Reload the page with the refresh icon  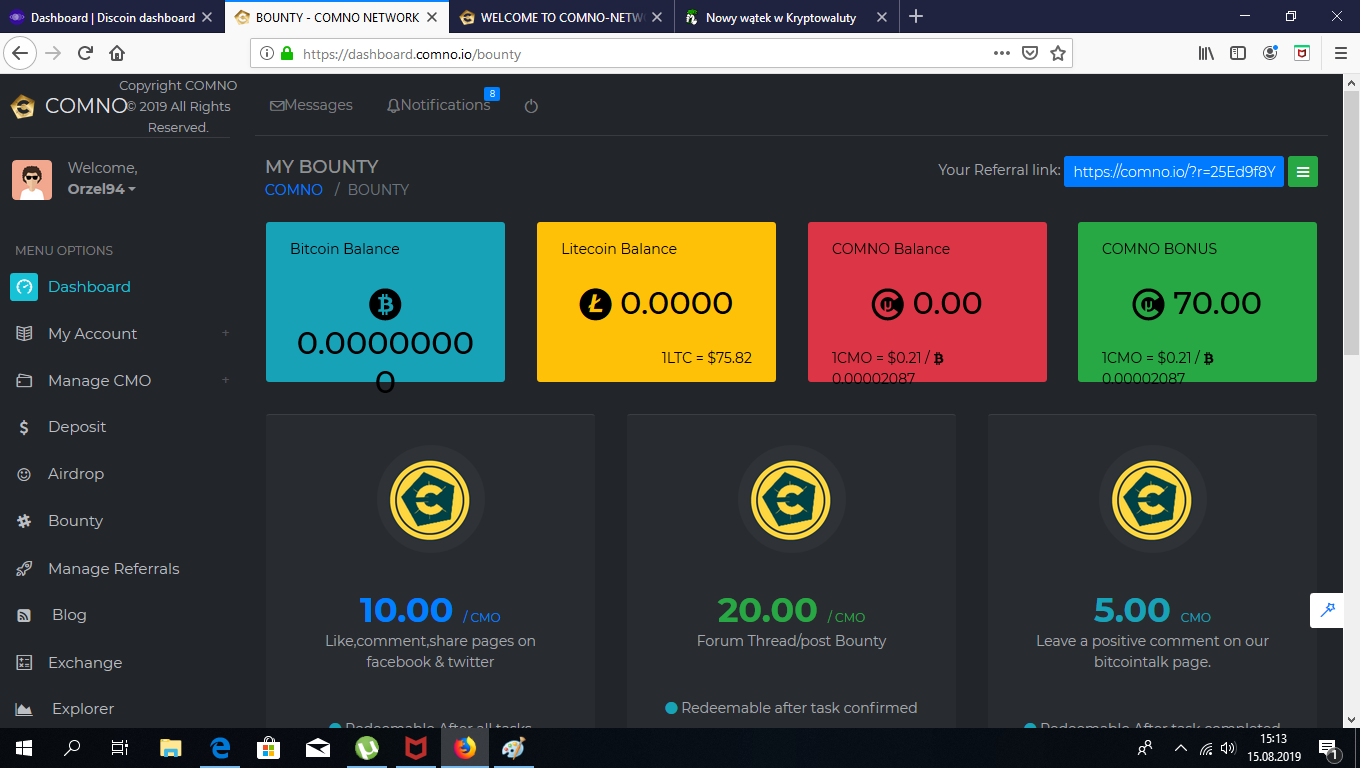tap(85, 54)
